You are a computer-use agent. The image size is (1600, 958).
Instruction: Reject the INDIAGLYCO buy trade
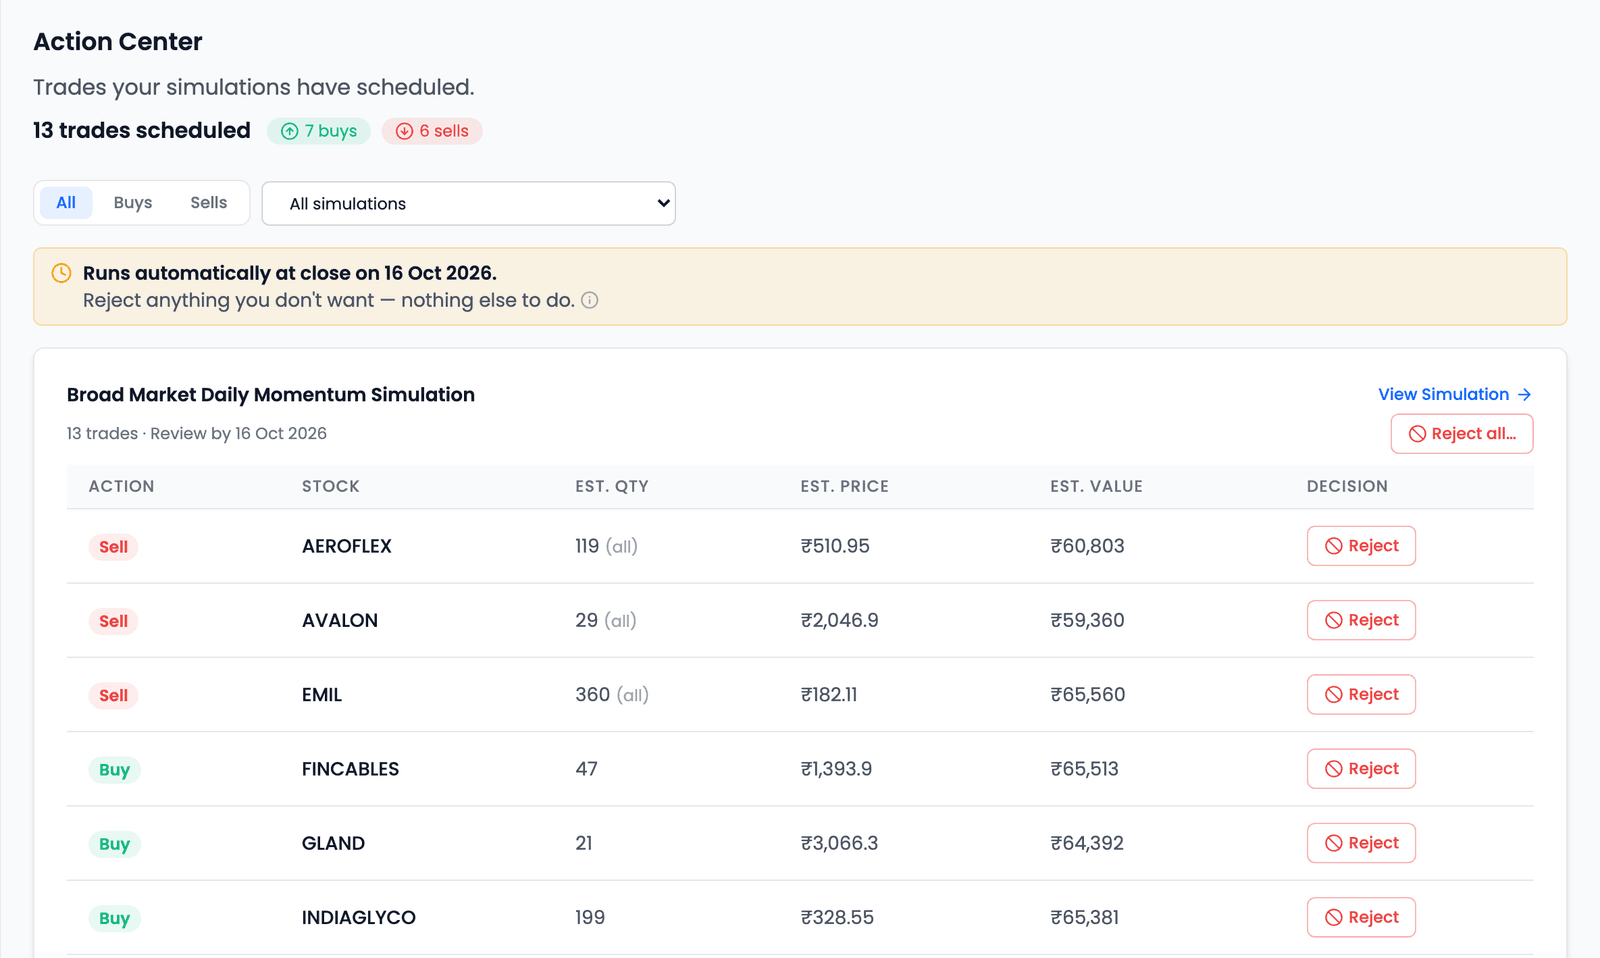click(1361, 917)
